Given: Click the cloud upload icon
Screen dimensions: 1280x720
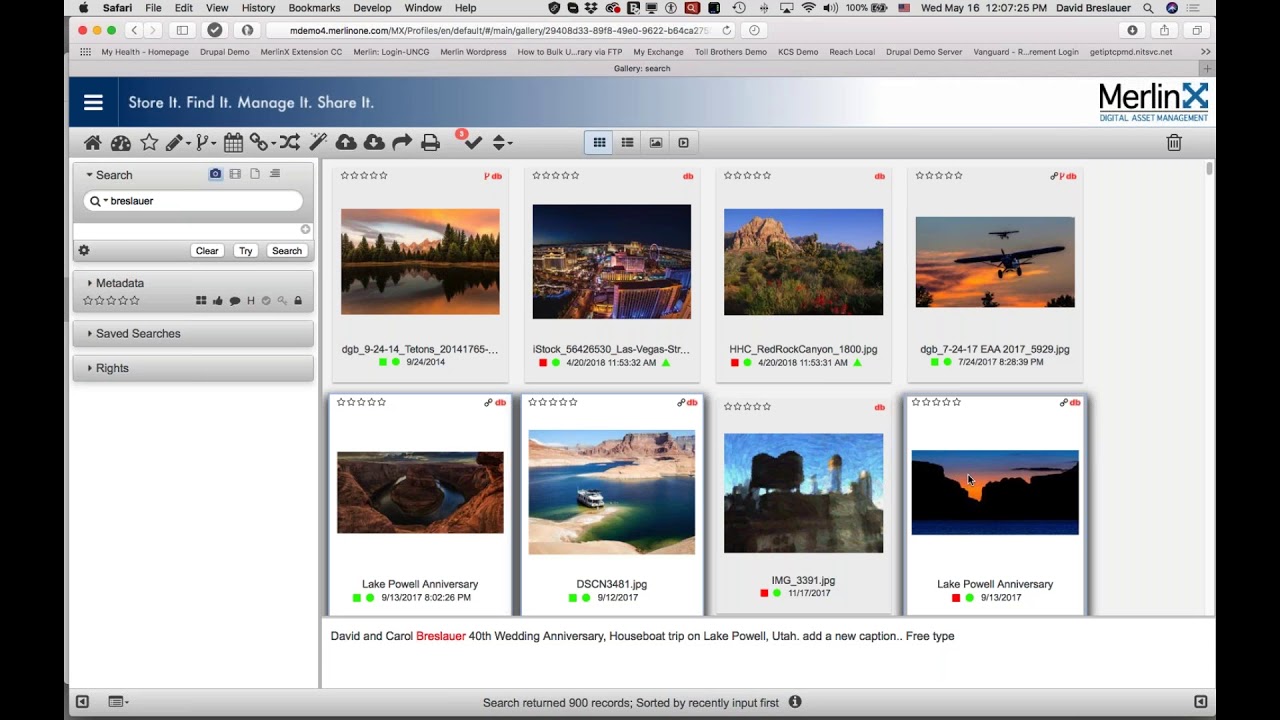Looking at the screenshot, I should [x=346, y=143].
